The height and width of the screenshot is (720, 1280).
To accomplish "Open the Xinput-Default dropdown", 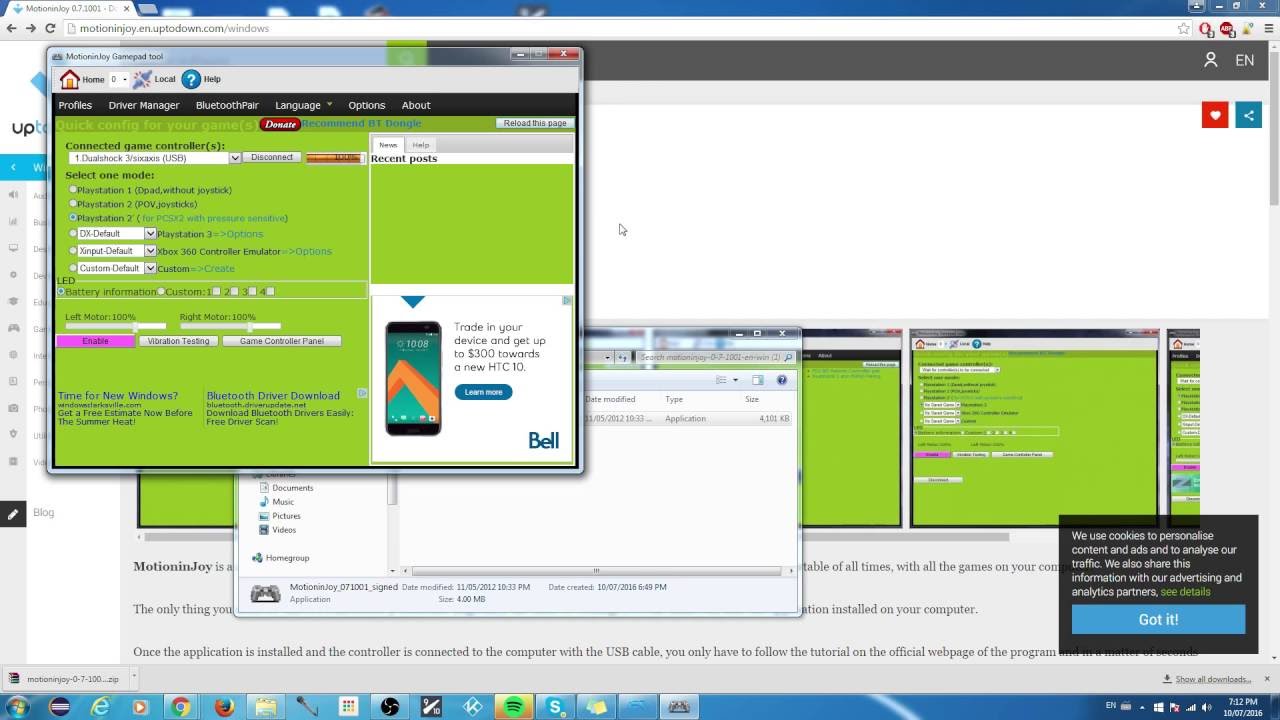I will point(150,250).
